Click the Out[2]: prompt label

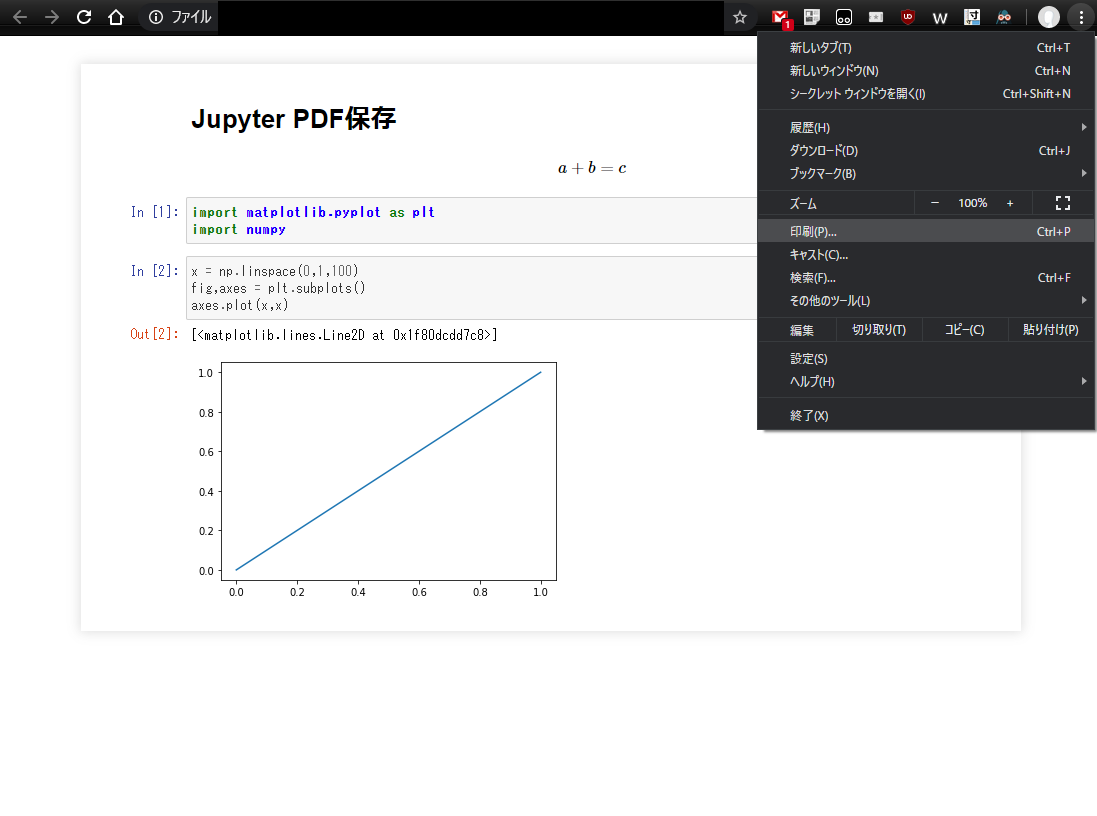[155, 334]
